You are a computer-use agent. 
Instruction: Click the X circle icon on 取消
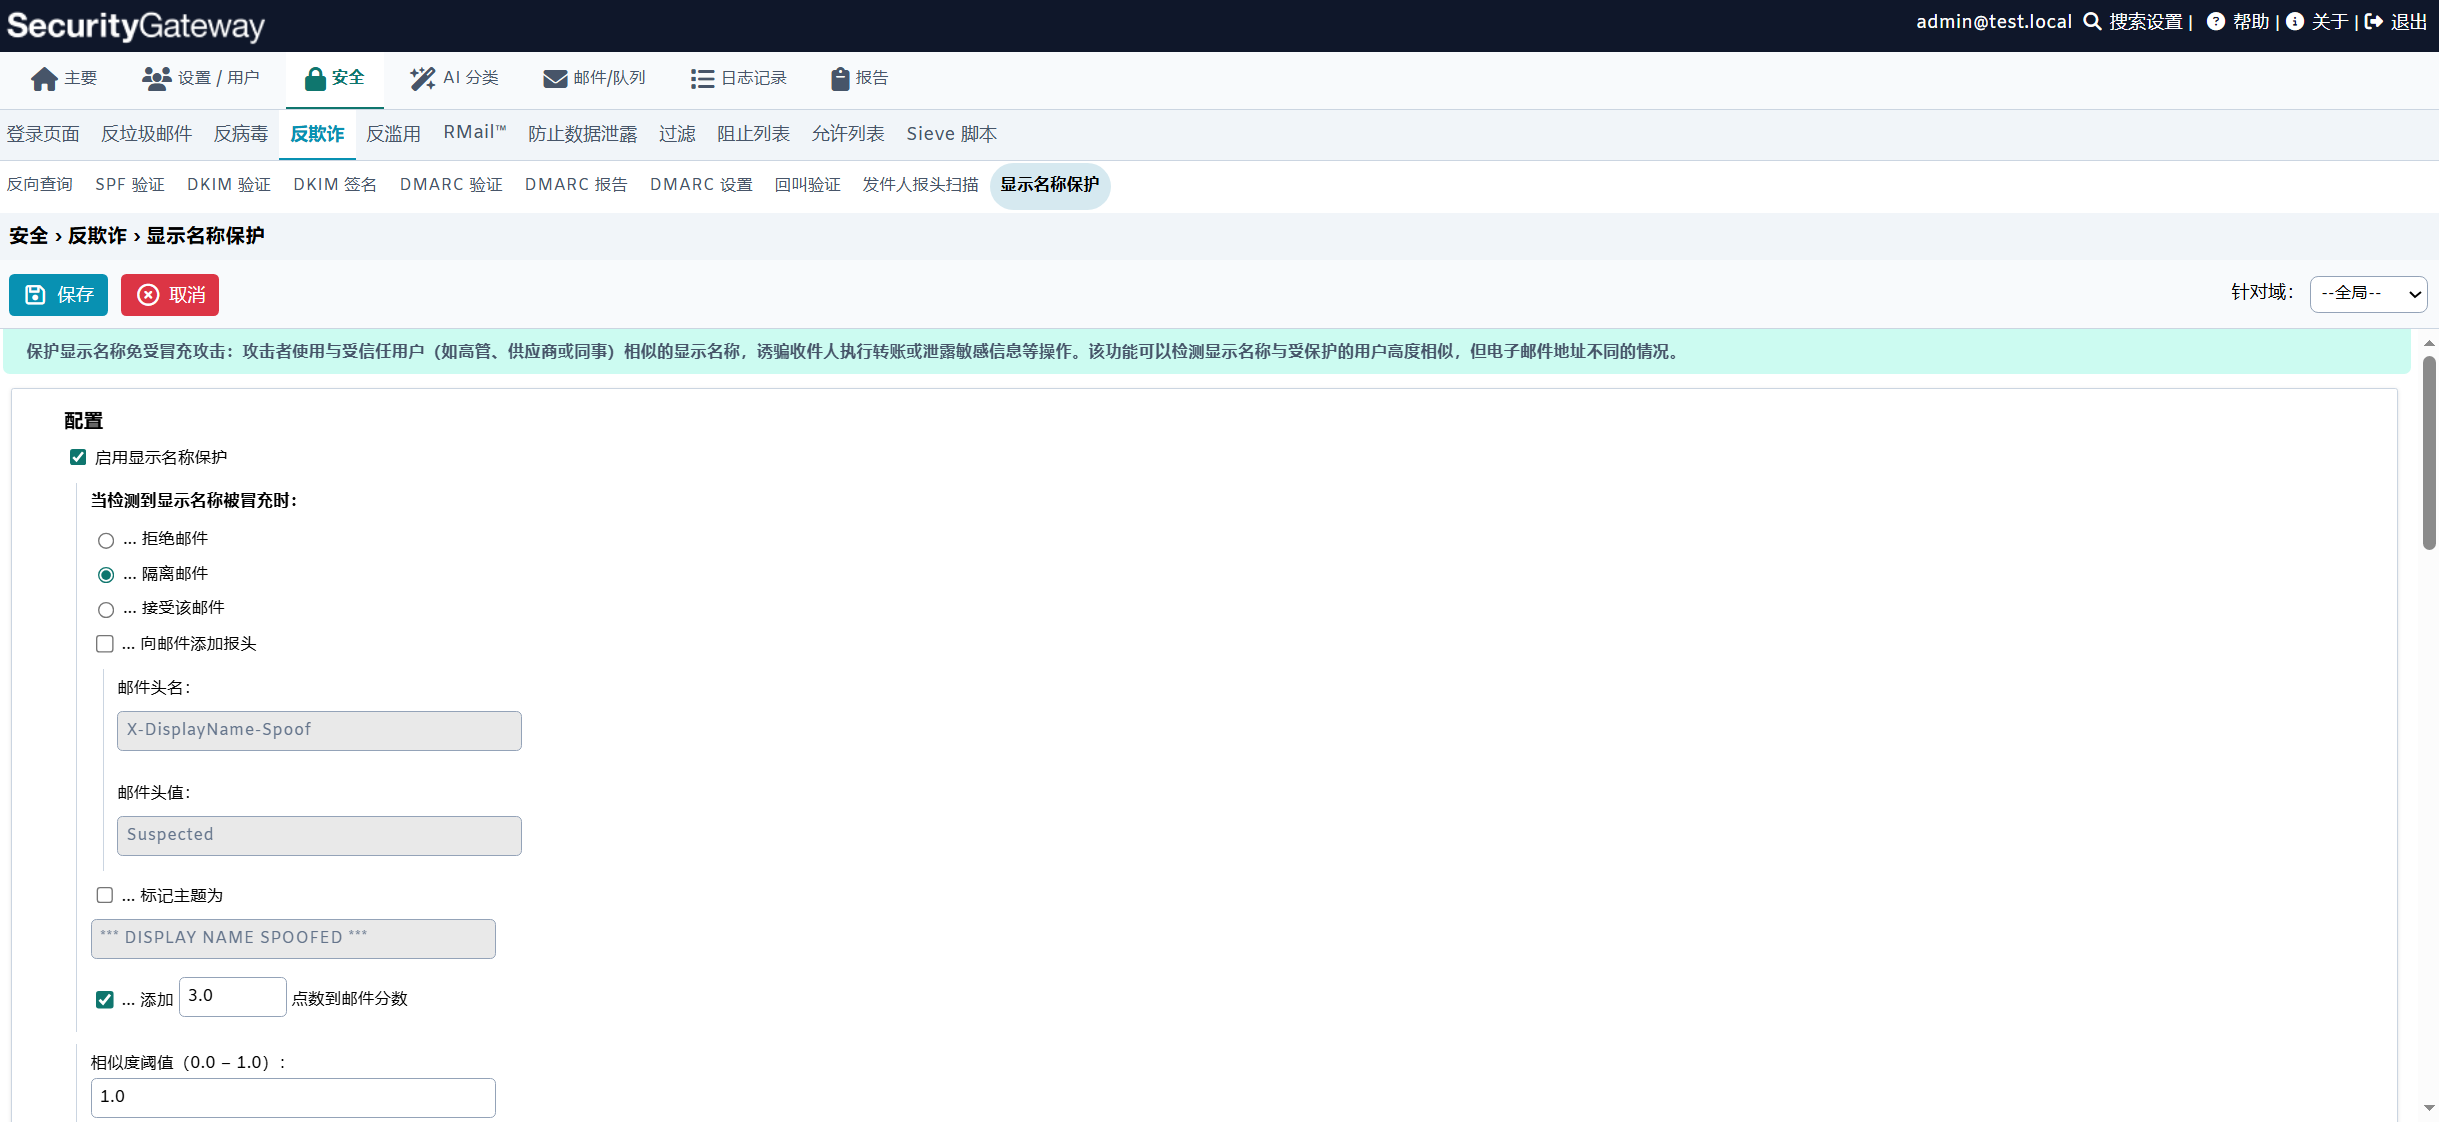(148, 294)
